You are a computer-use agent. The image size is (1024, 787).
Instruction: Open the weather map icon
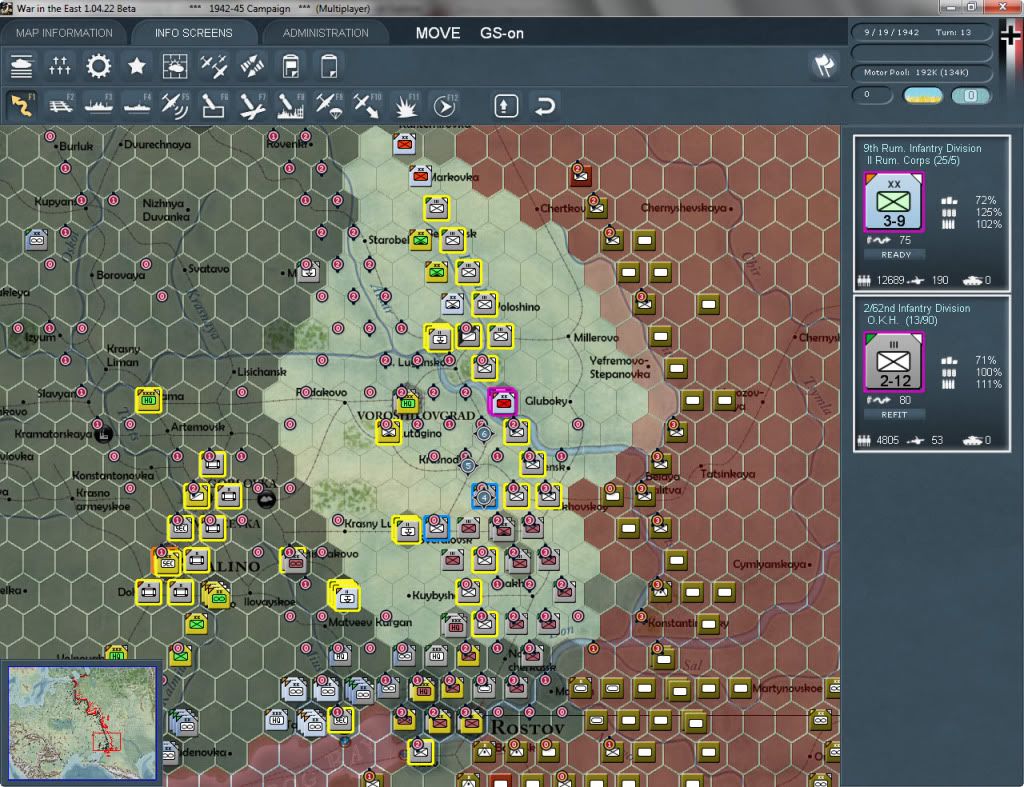[175, 66]
